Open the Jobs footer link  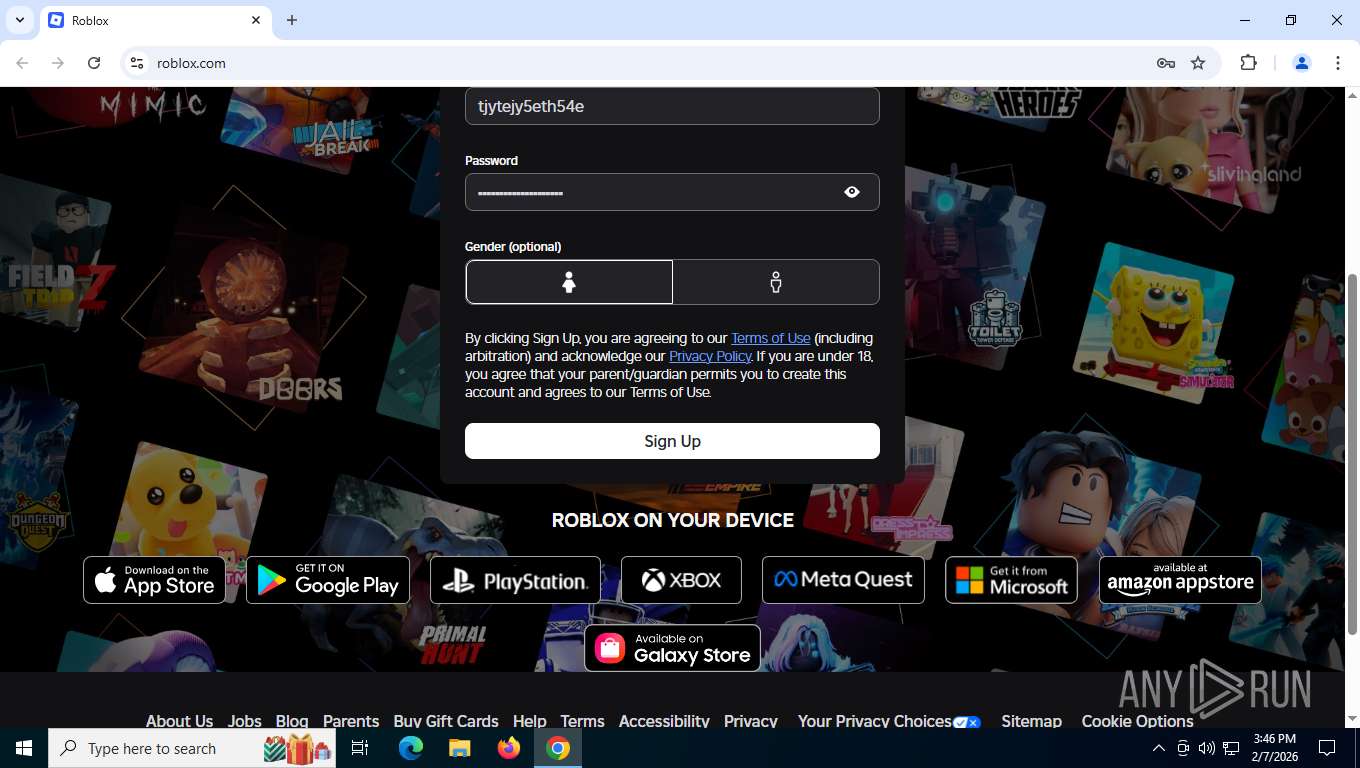coord(244,720)
